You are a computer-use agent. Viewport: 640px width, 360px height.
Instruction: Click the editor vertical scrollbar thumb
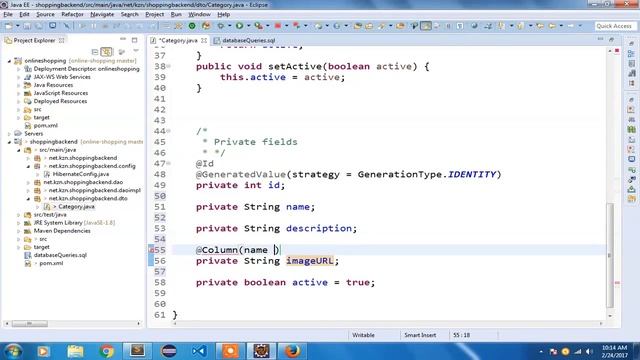pos(610,255)
